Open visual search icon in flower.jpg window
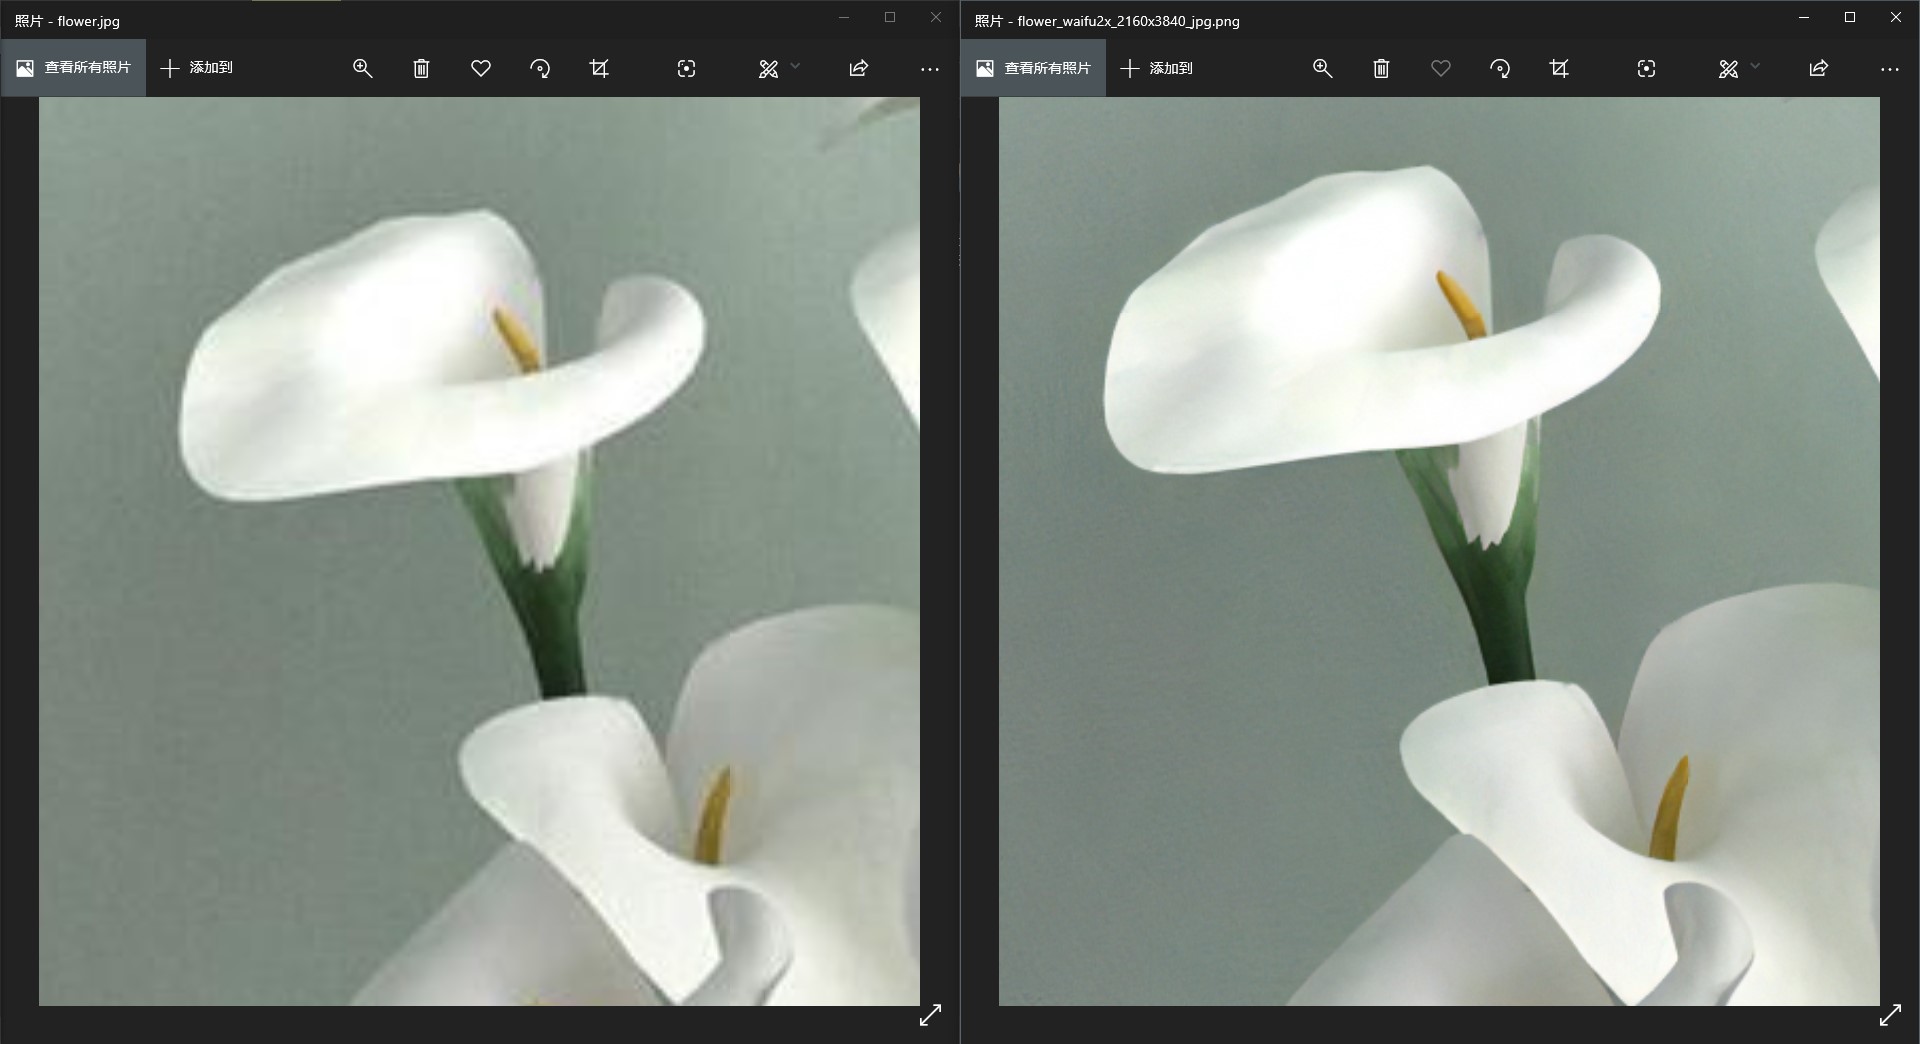This screenshot has width=1920, height=1044. tap(686, 68)
